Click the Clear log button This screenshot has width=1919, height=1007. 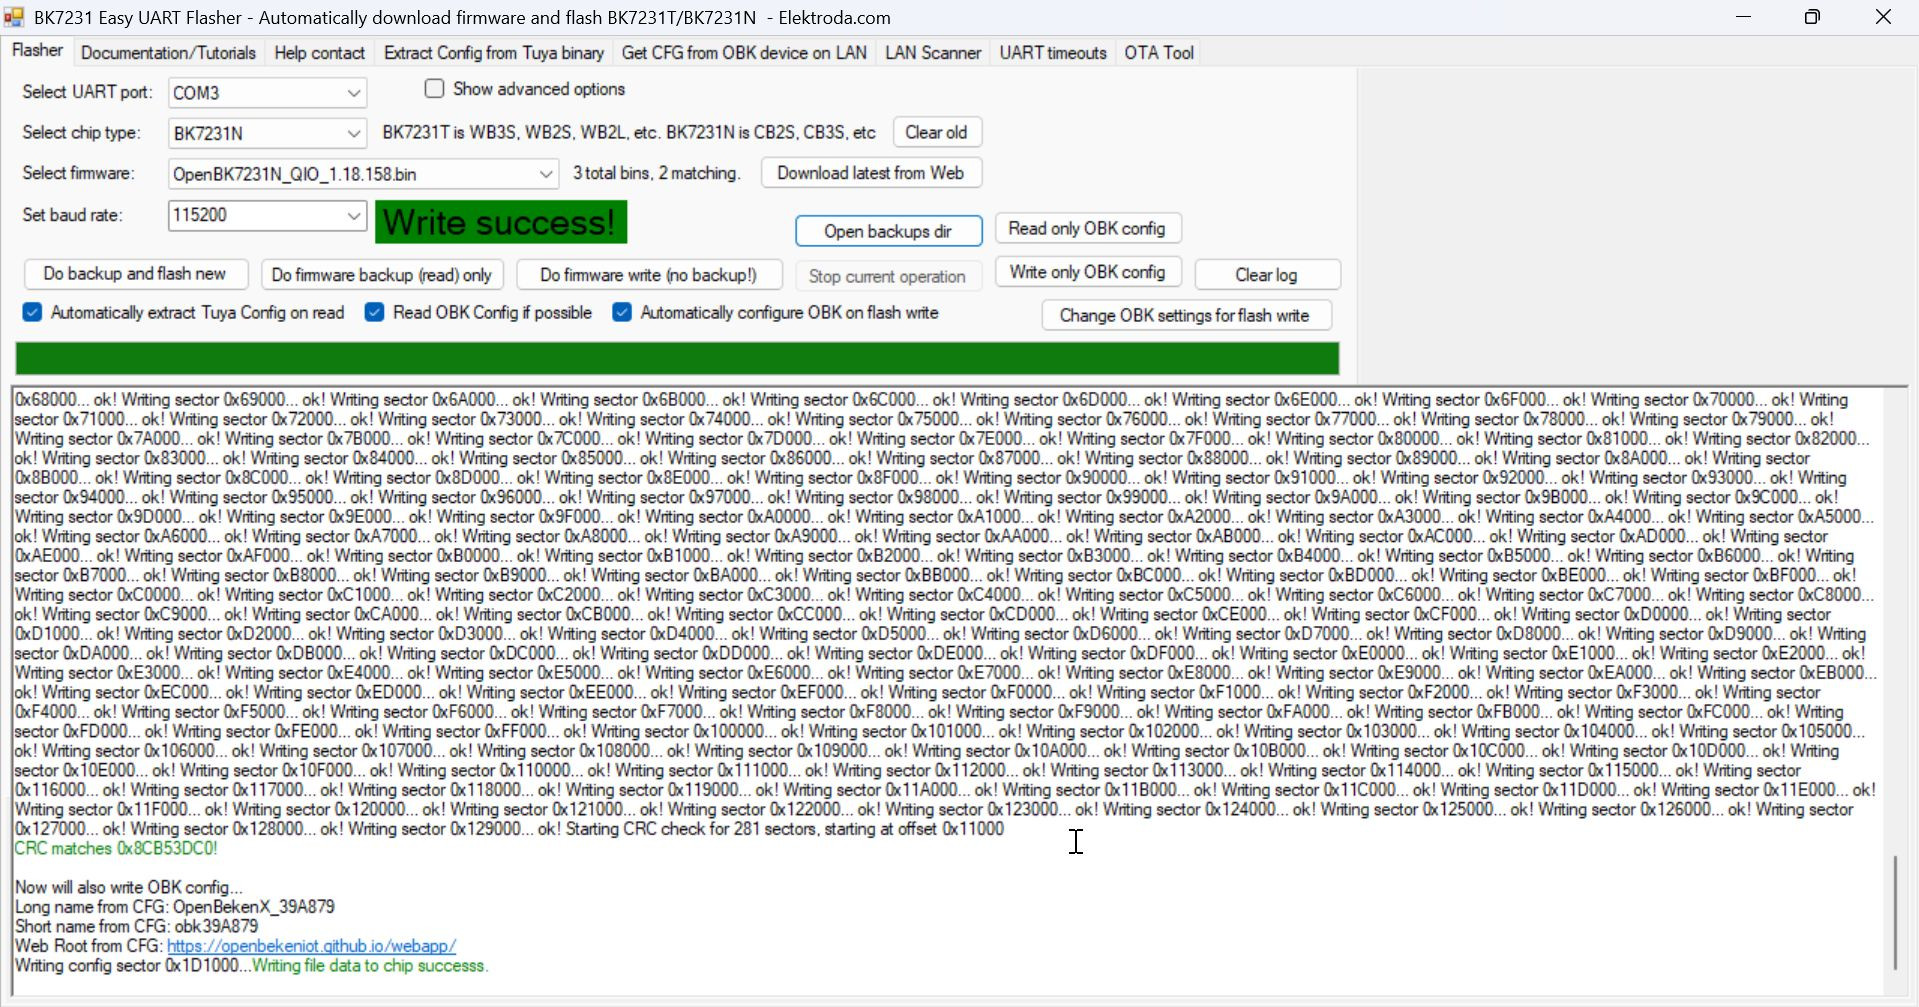coord(1266,275)
